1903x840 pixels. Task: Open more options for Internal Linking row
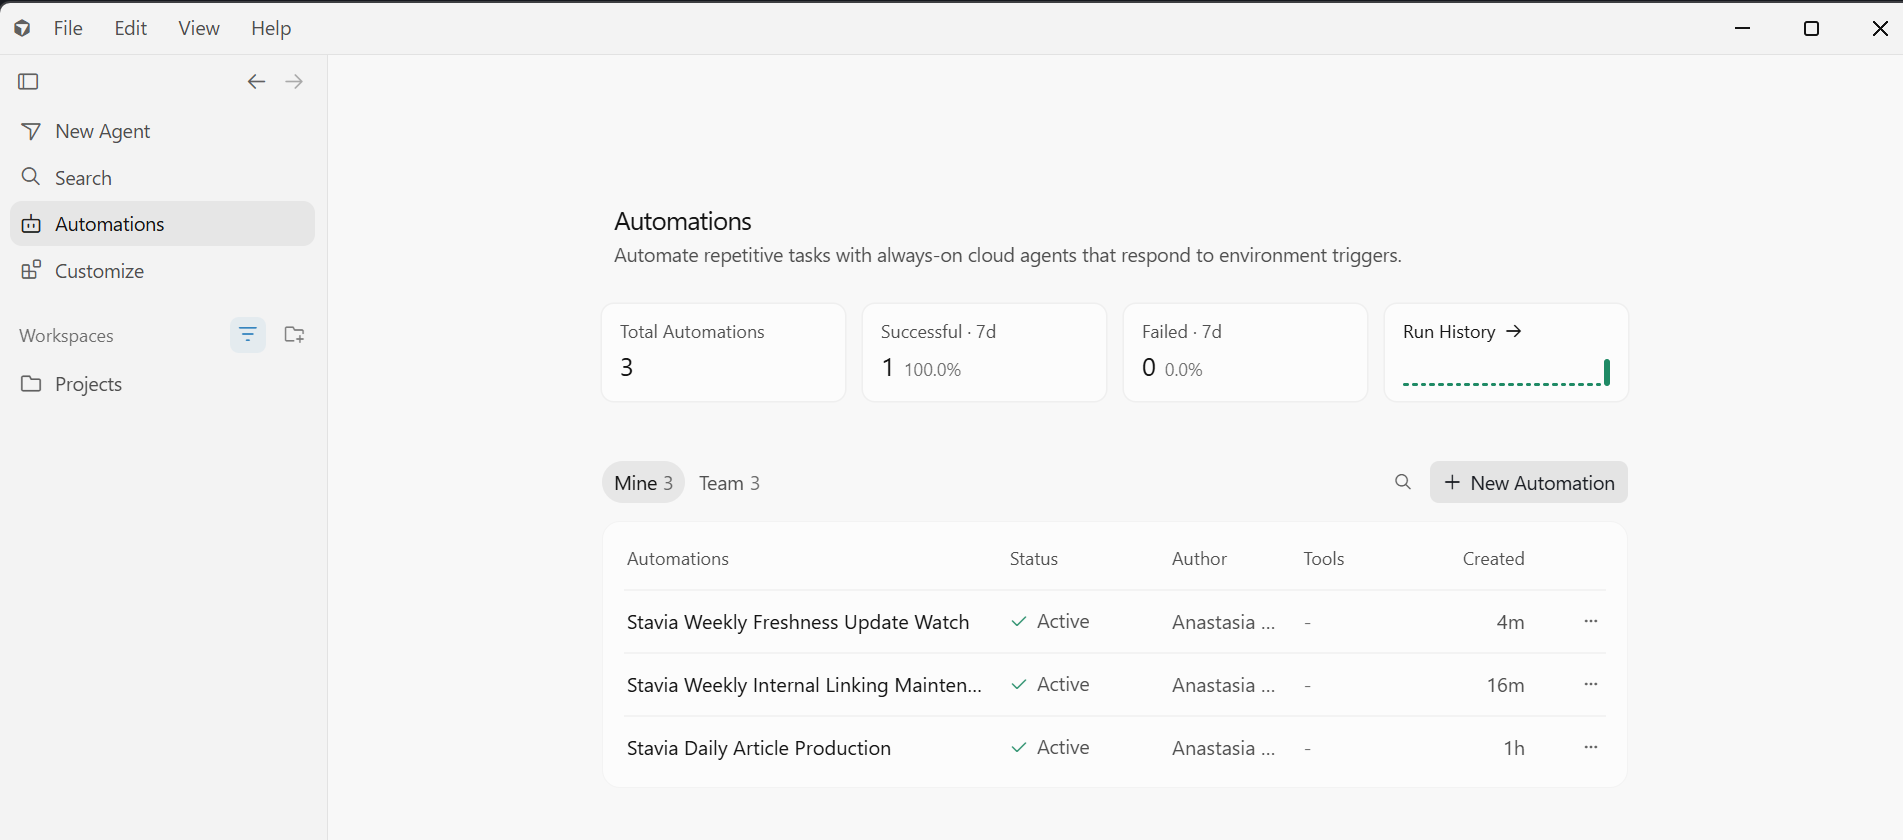(x=1591, y=684)
